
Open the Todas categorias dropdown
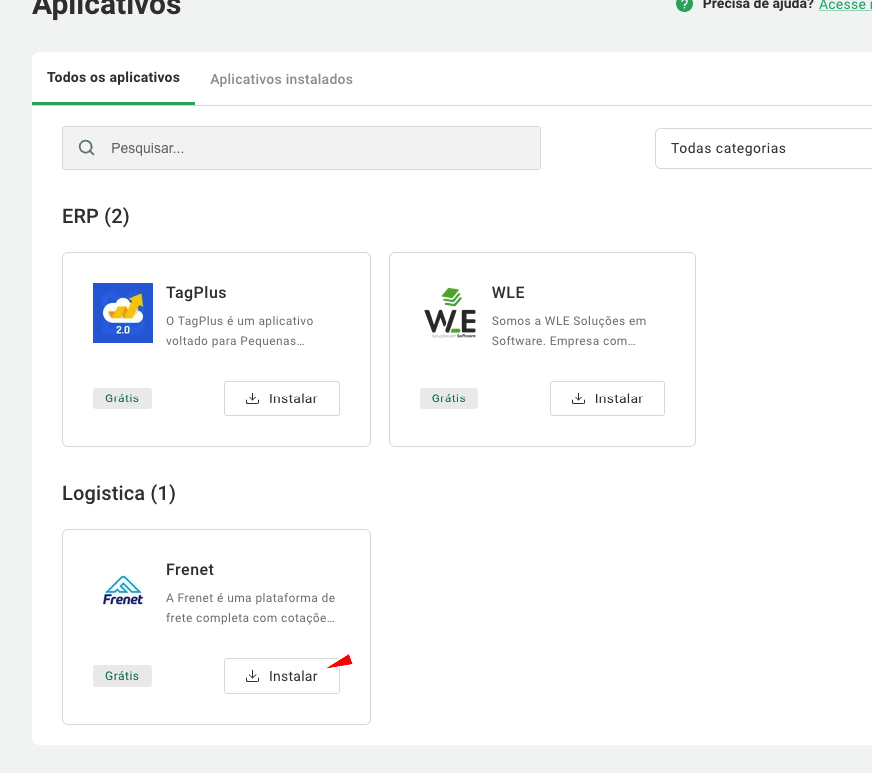point(762,148)
